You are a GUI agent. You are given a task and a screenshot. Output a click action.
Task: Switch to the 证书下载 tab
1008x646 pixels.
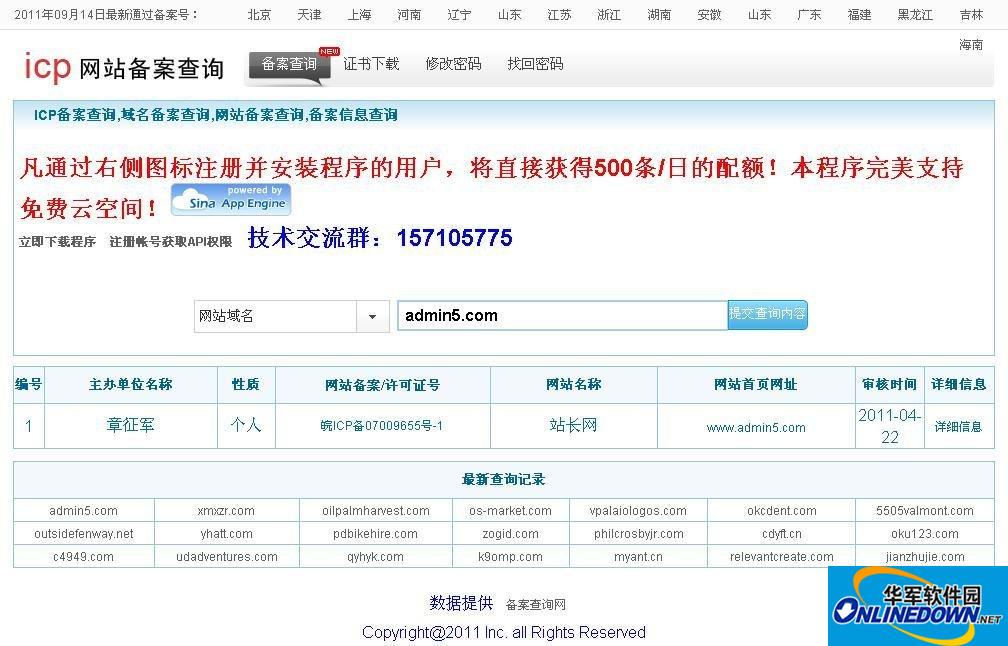(x=371, y=63)
